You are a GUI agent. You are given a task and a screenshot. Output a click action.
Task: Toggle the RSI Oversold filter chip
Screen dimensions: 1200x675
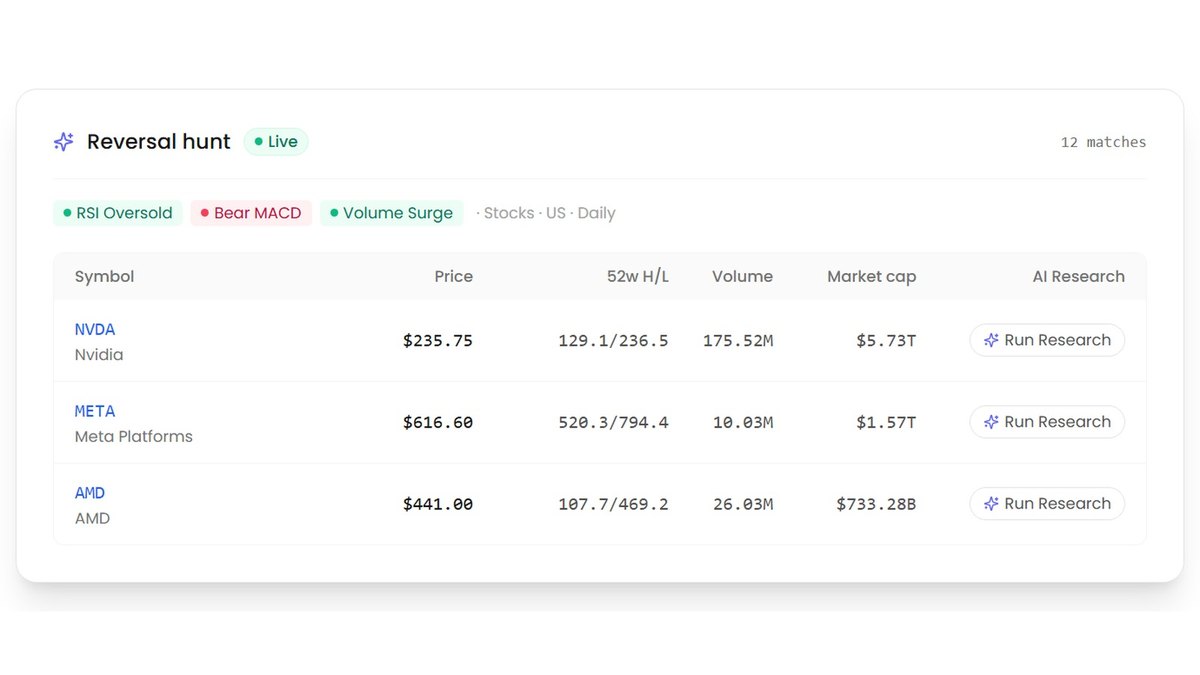click(117, 213)
